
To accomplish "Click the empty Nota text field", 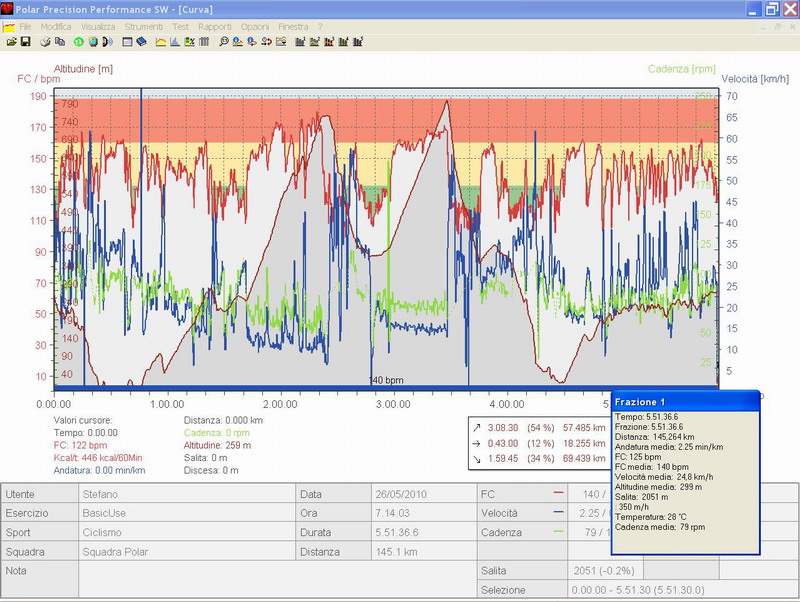I will (278, 580).
